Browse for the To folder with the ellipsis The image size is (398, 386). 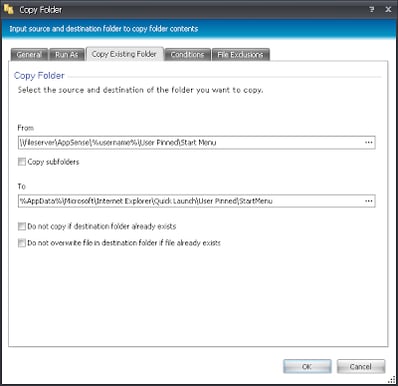click(x=368, y=201)
